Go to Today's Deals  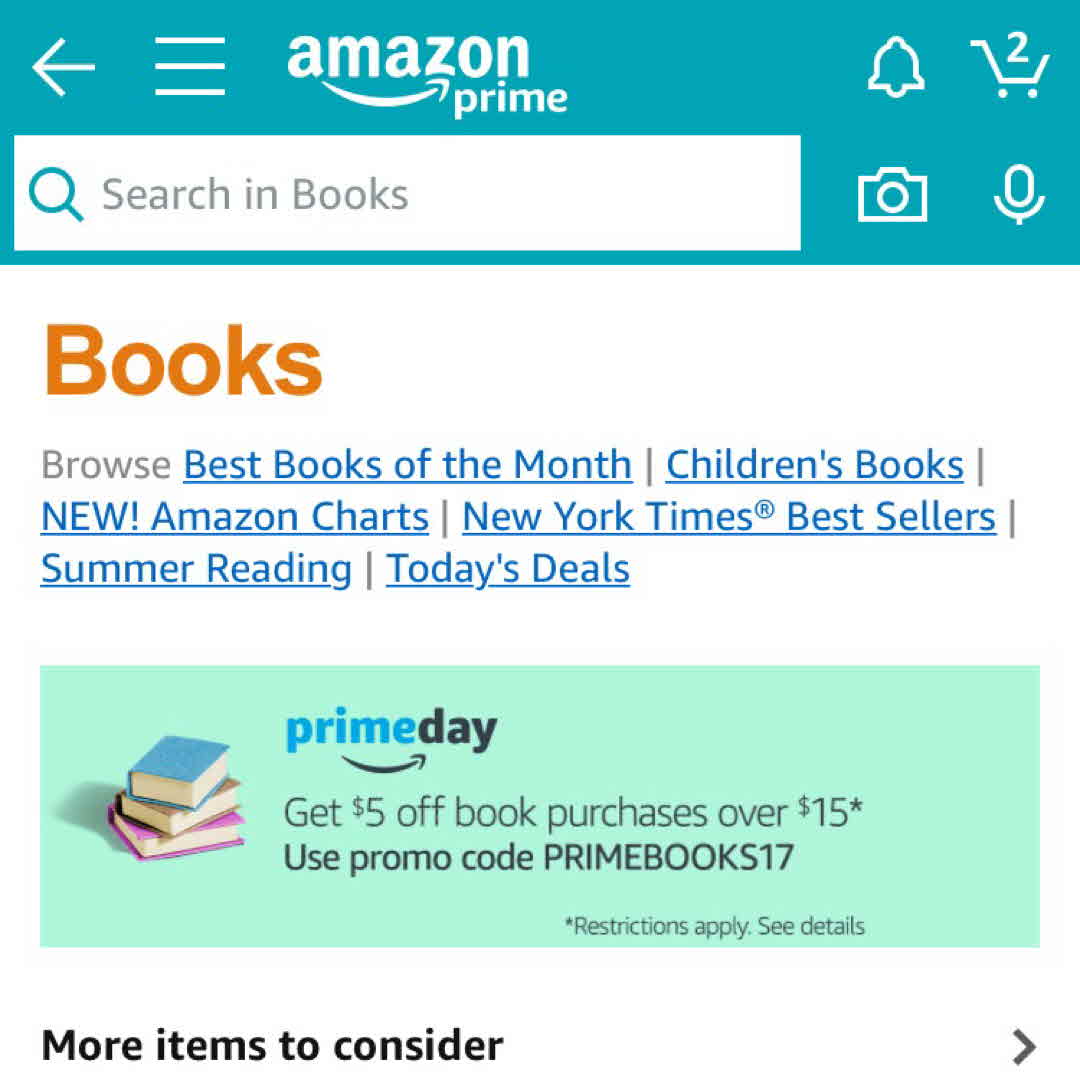coord(508,569)
